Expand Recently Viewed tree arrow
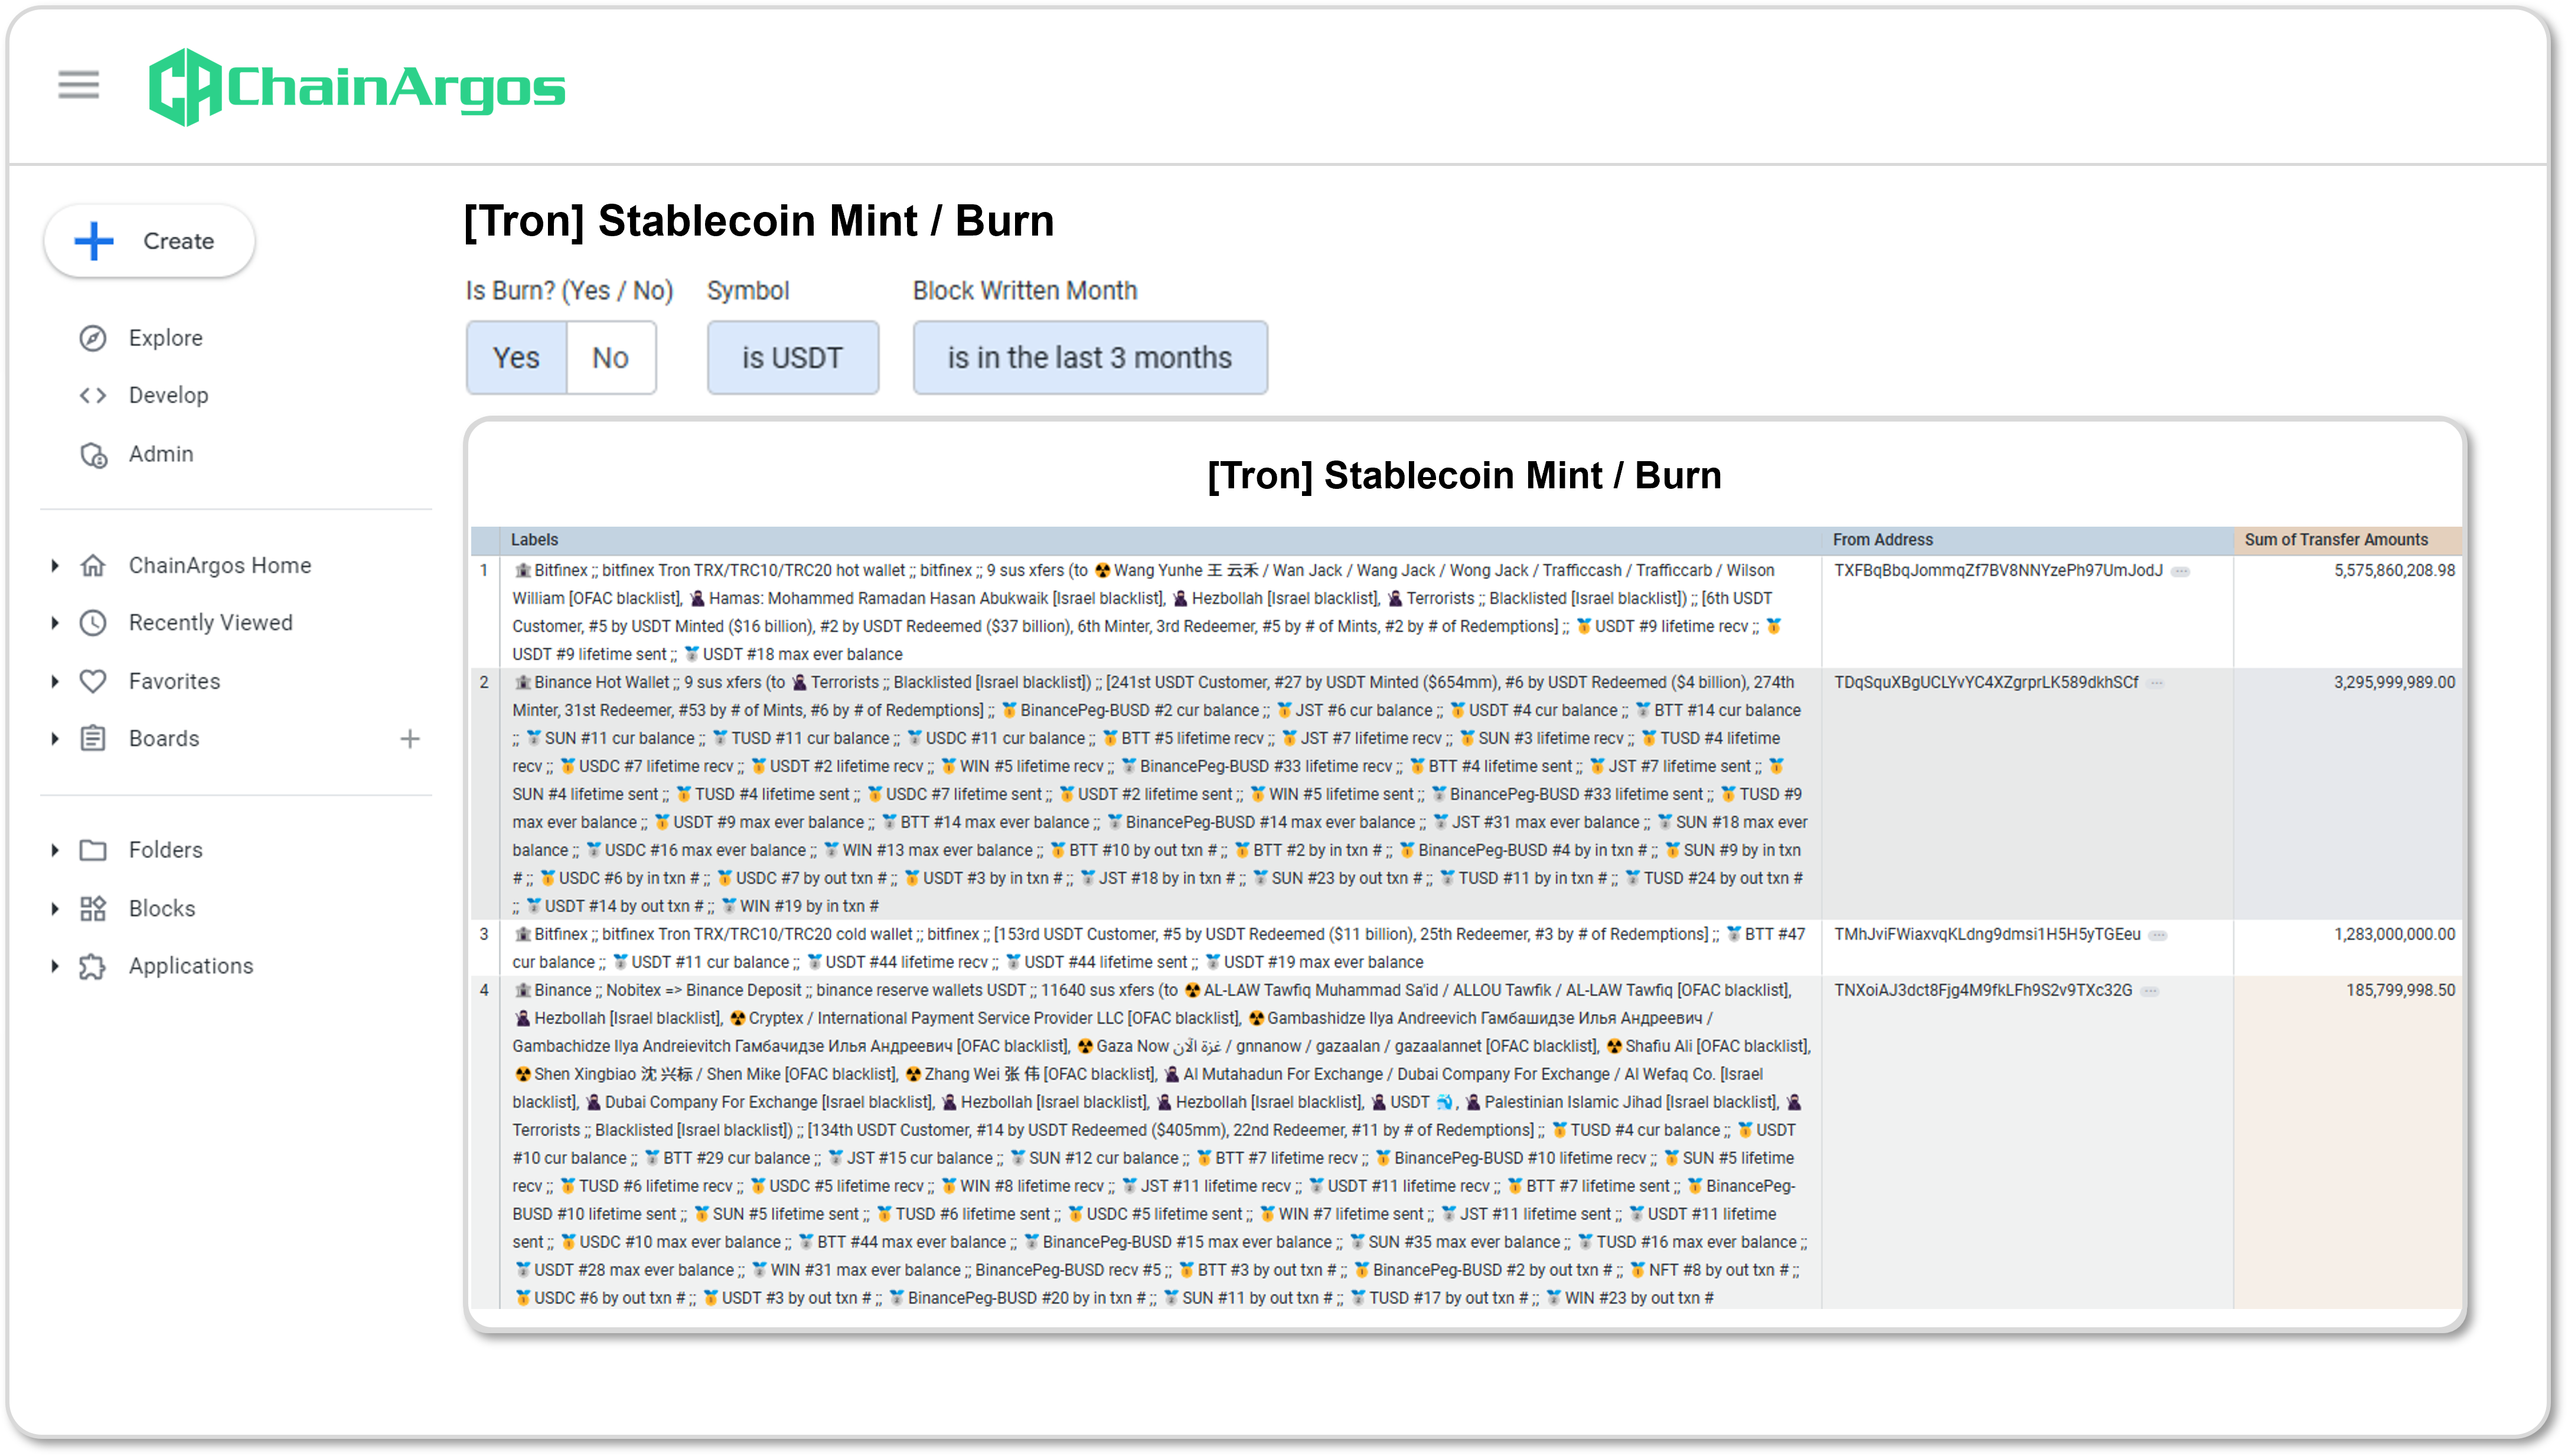Screen dimensions: 2568x1456 55,623
